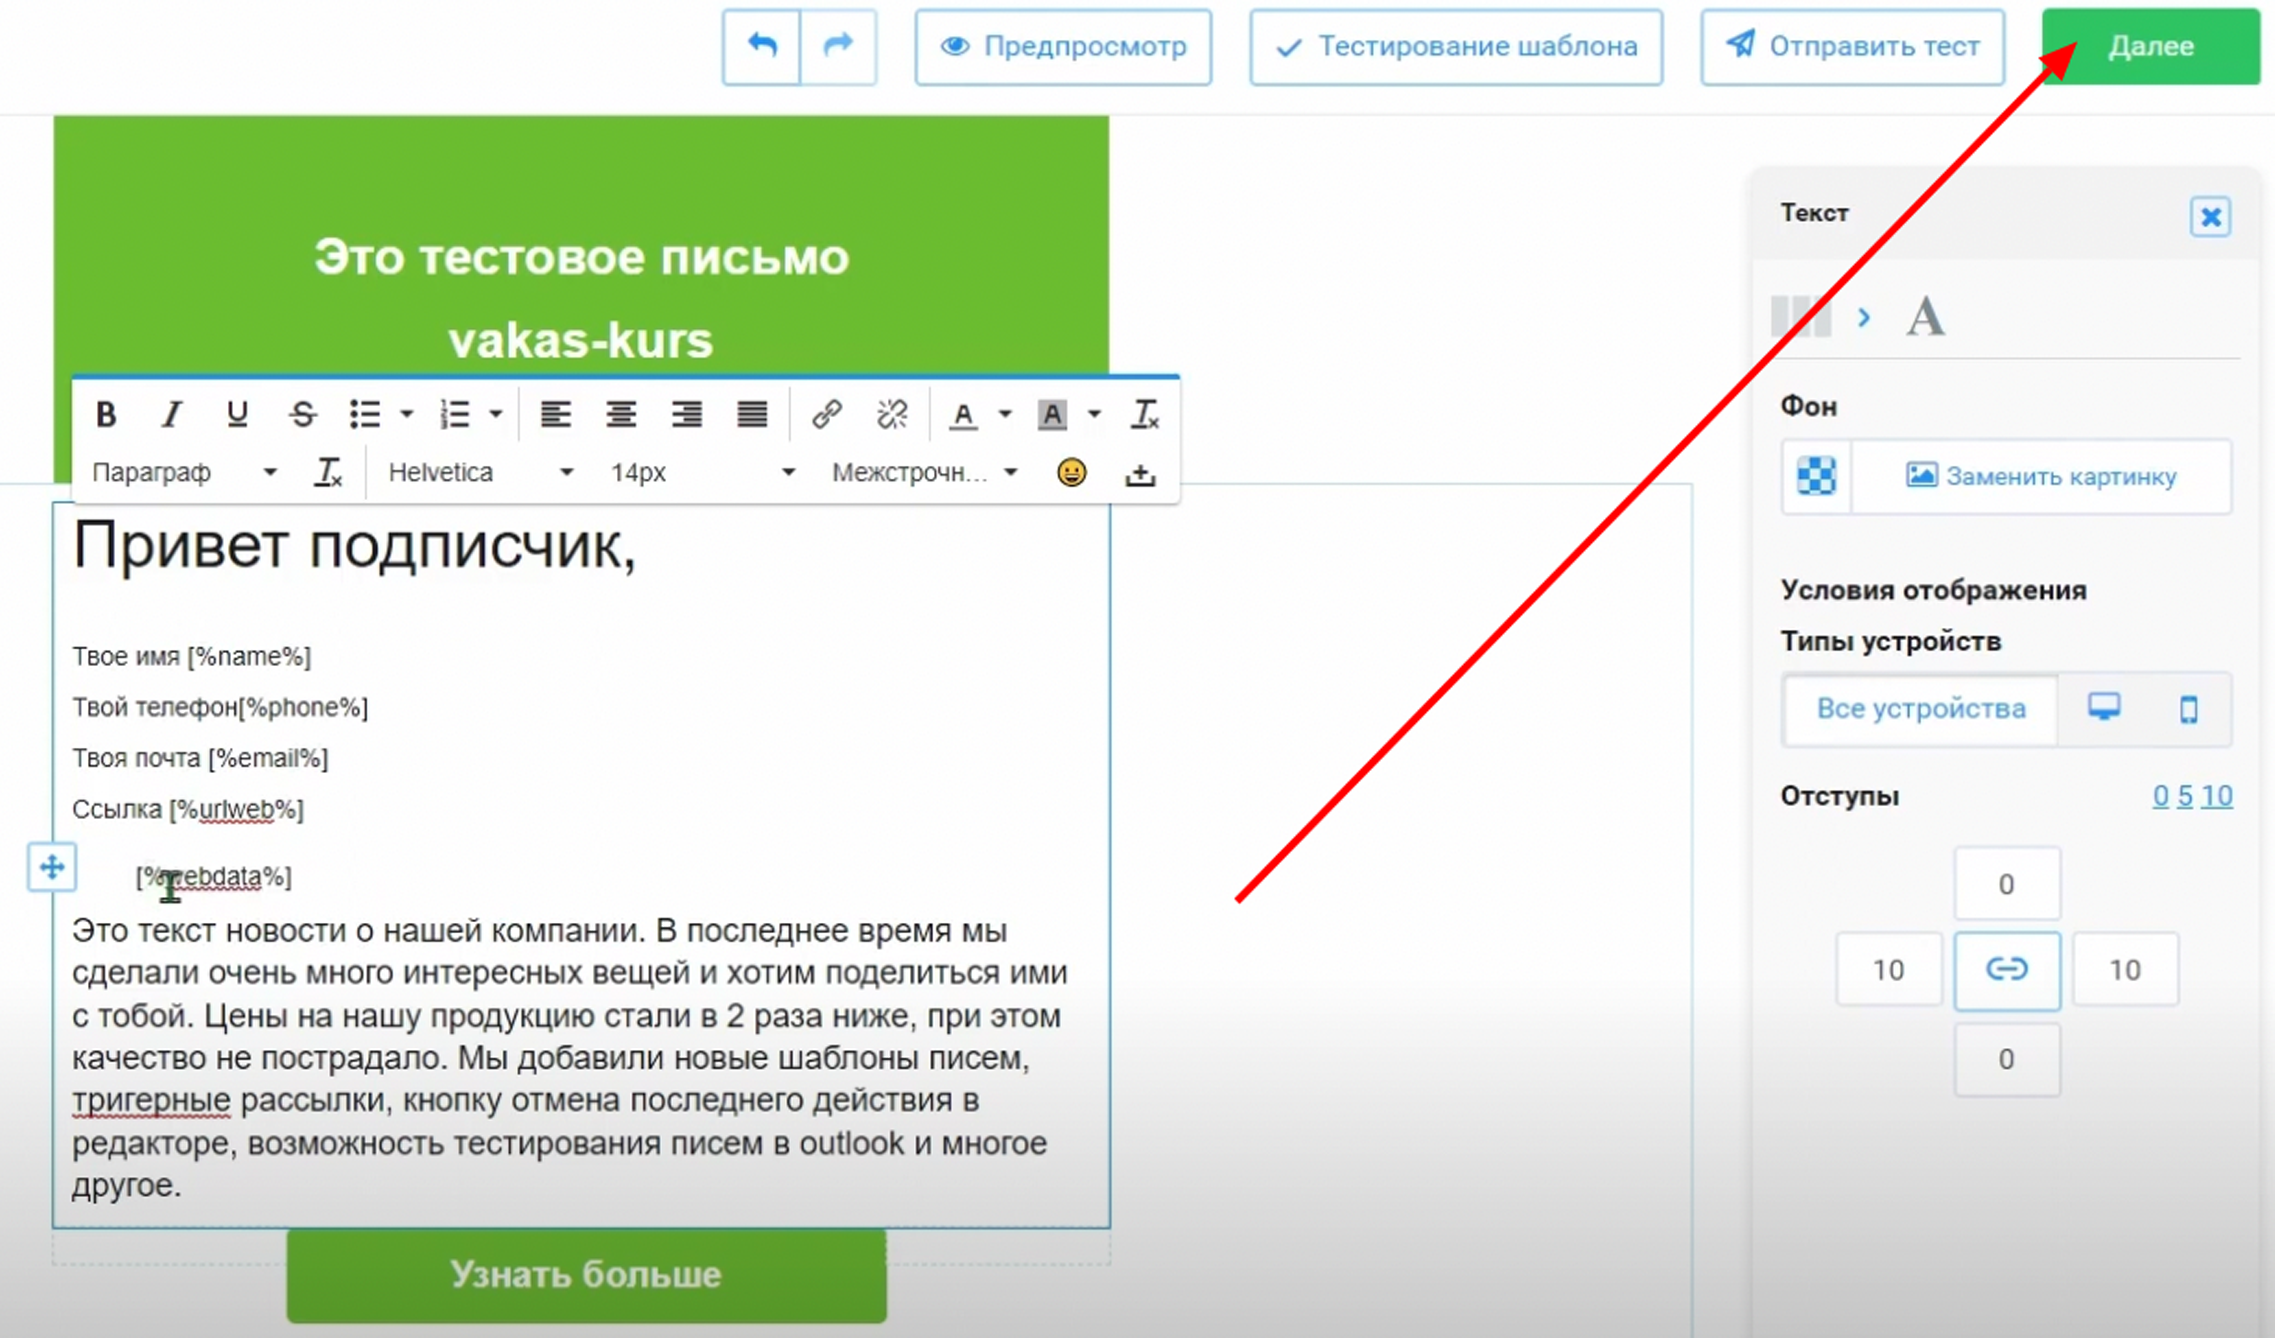Insert a hyperlink with link icon
Viewport: 2275px width, 1338px height.
pos(826,414)
